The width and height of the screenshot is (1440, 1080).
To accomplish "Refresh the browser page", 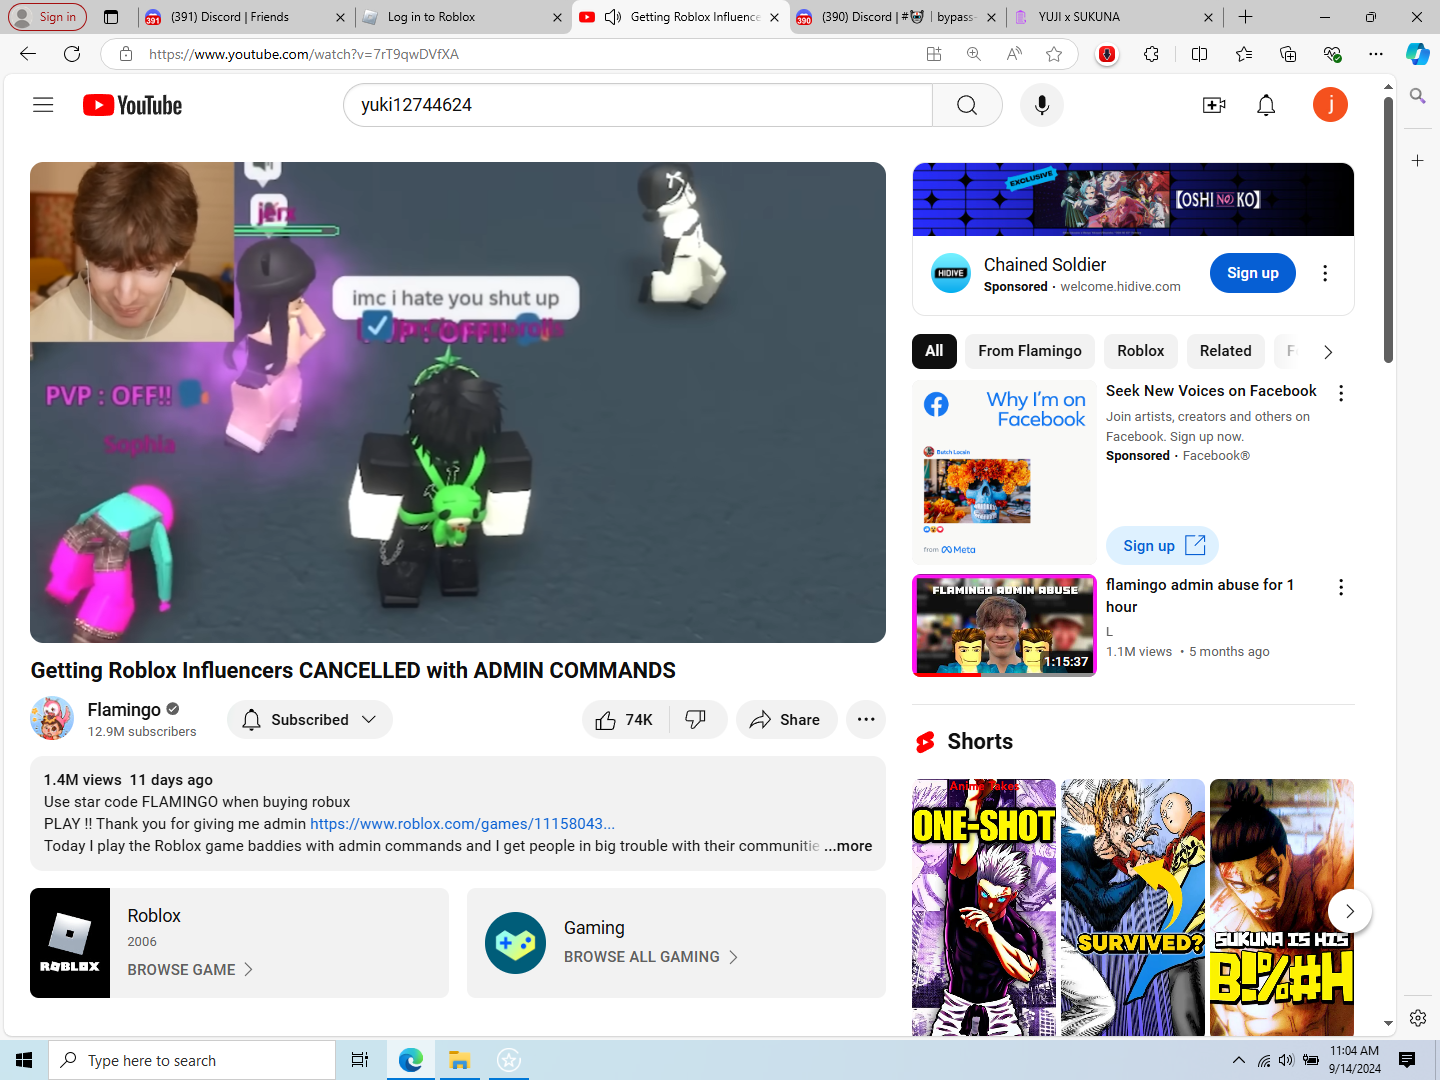I will coord(72,54).
